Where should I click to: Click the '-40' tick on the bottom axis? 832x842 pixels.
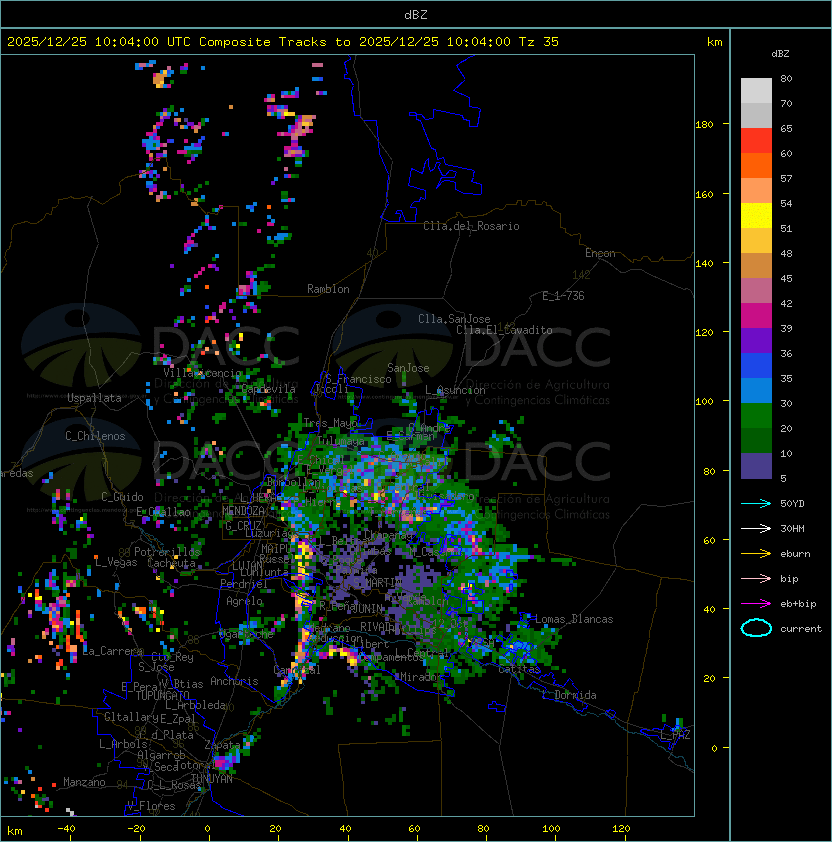pos(67,829)
